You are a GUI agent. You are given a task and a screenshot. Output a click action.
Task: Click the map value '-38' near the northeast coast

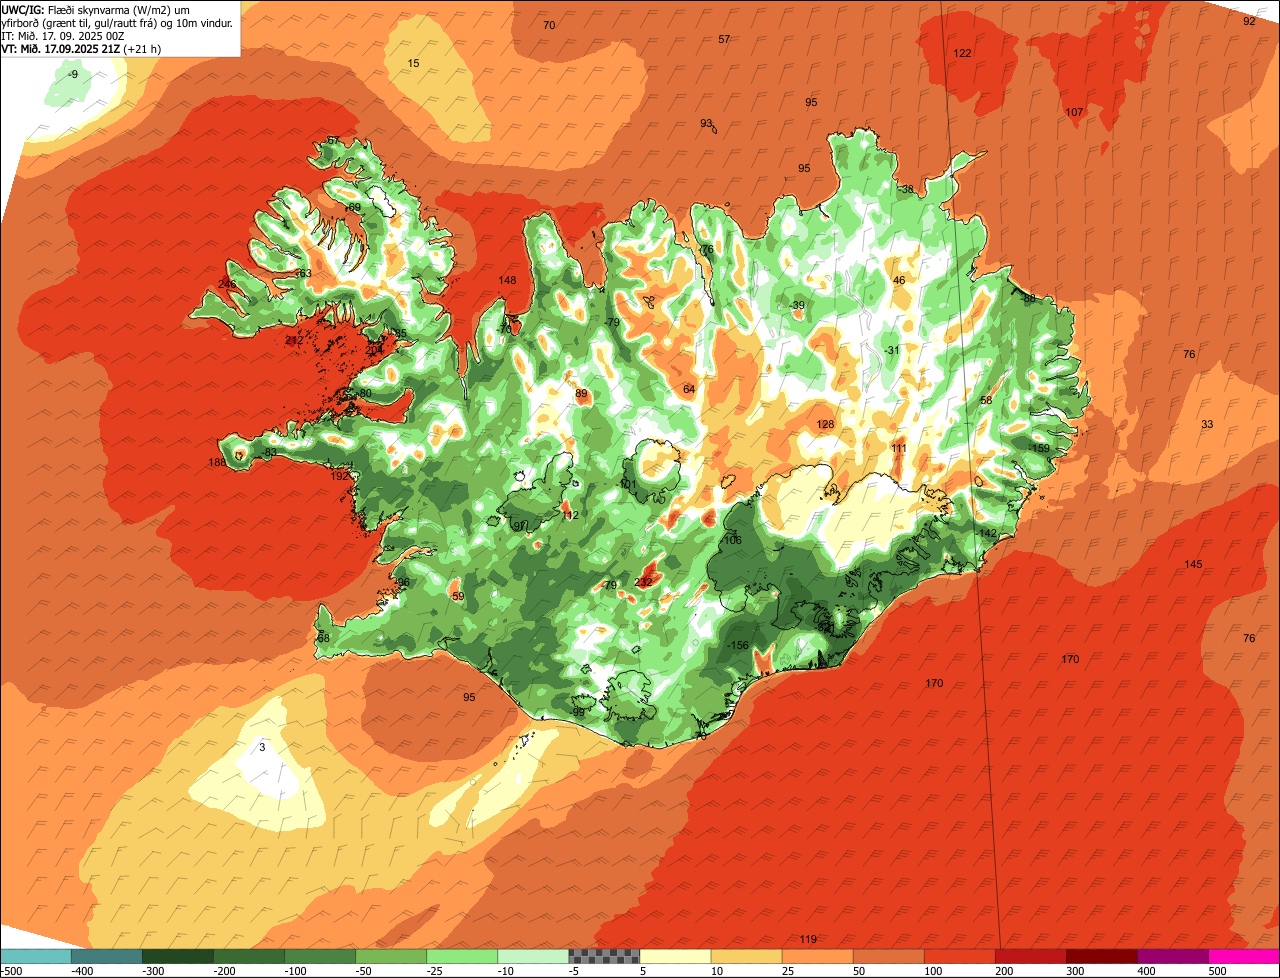(906, 189)
